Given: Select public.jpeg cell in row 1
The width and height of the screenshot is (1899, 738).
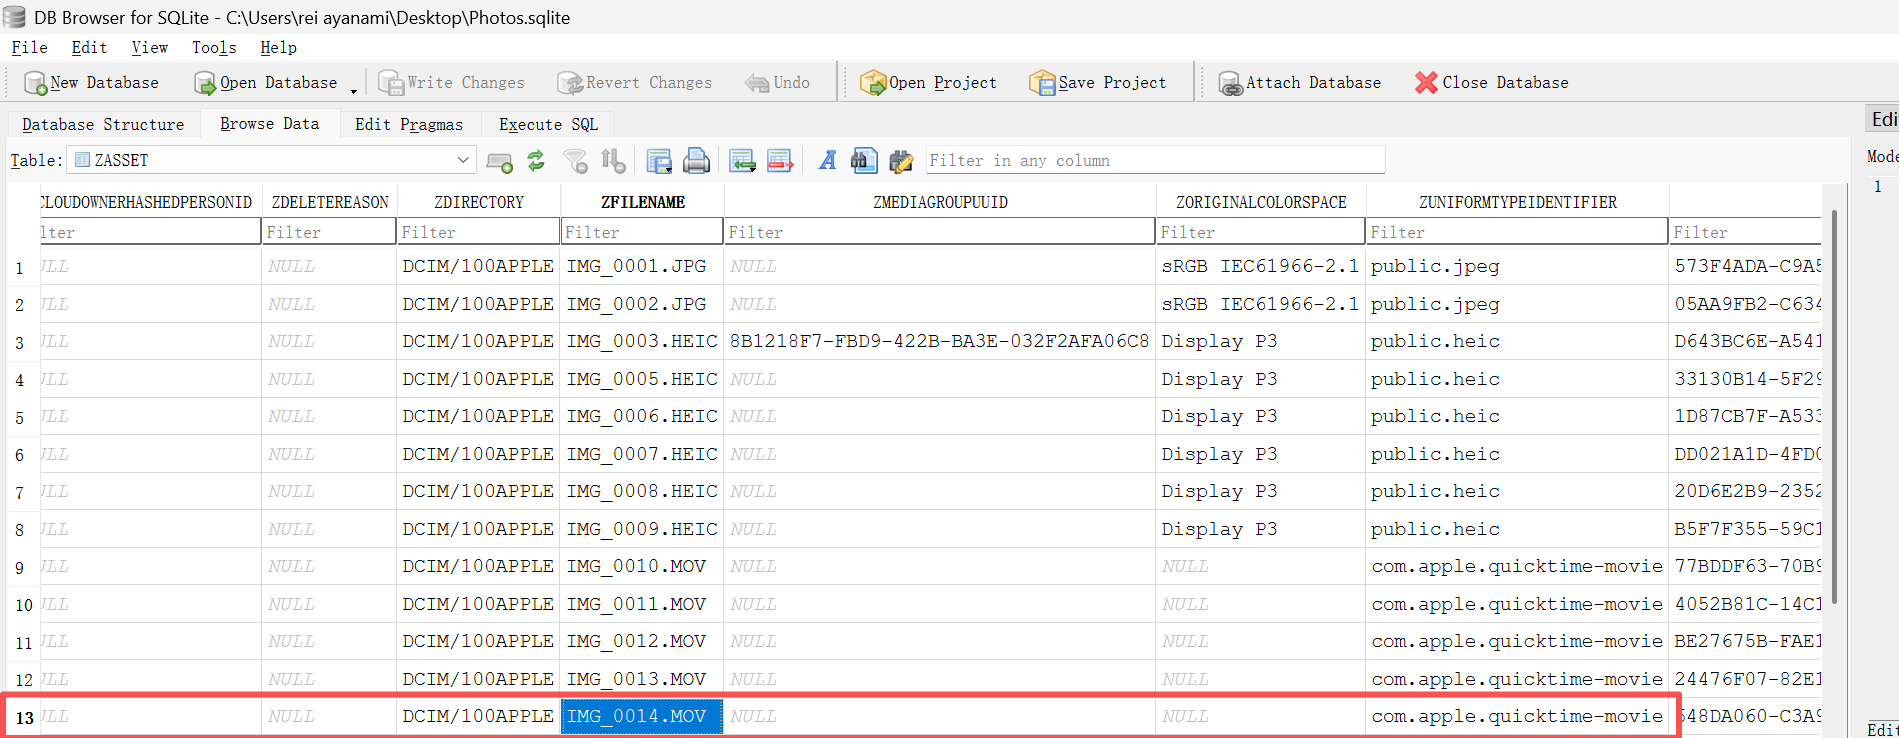Looking at the screenshot, I should click(x=1517, y=267).
